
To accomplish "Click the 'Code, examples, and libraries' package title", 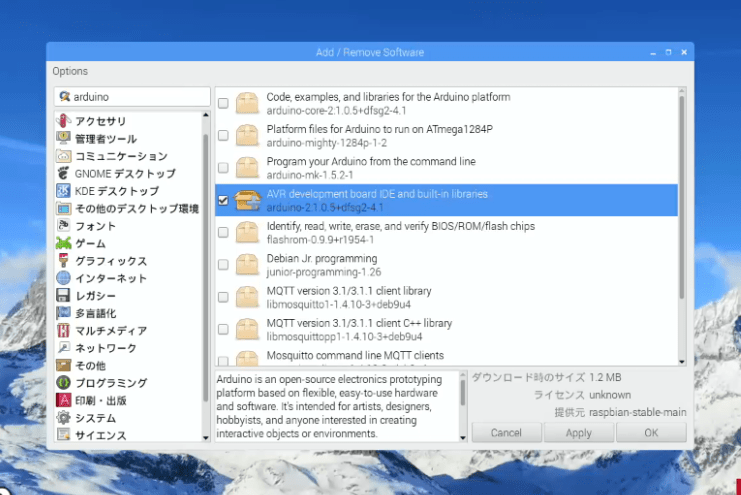I will pos(388,97).
